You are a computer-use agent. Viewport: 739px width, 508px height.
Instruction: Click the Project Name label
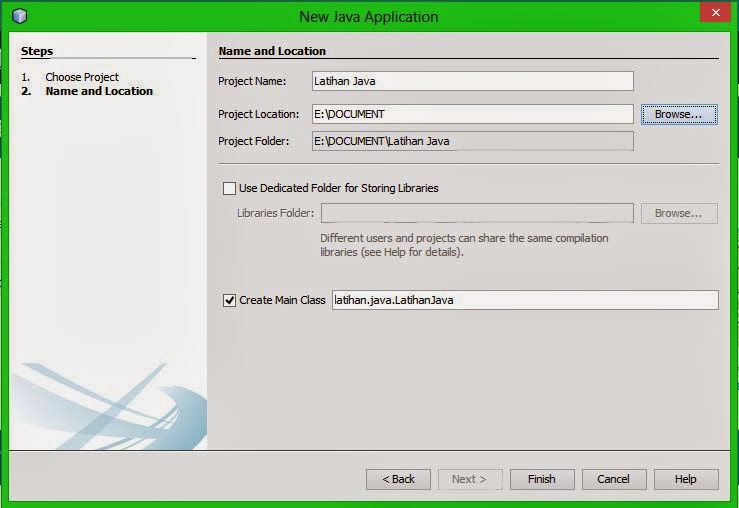tap(252, 81)
